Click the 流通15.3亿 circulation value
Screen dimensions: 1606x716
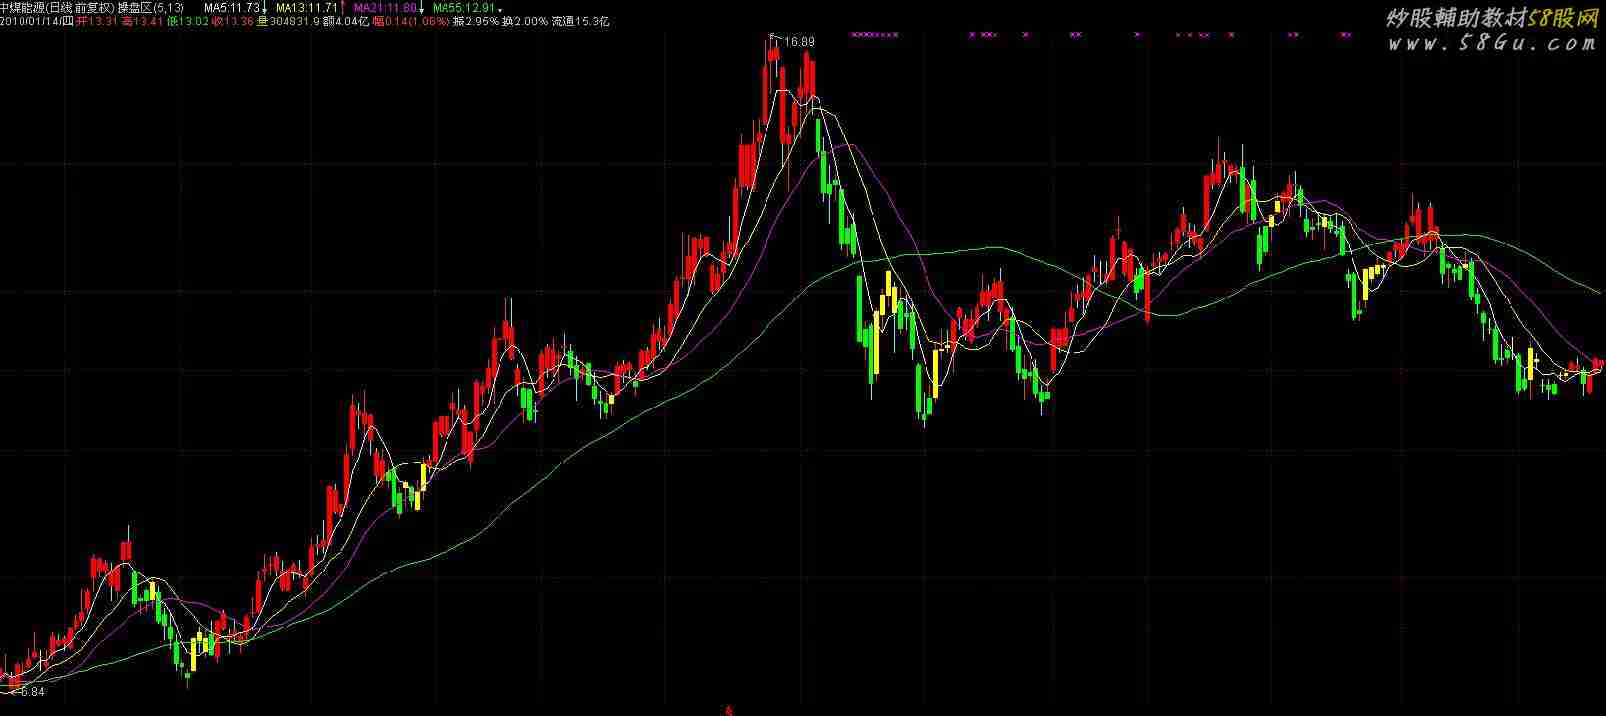580,20
